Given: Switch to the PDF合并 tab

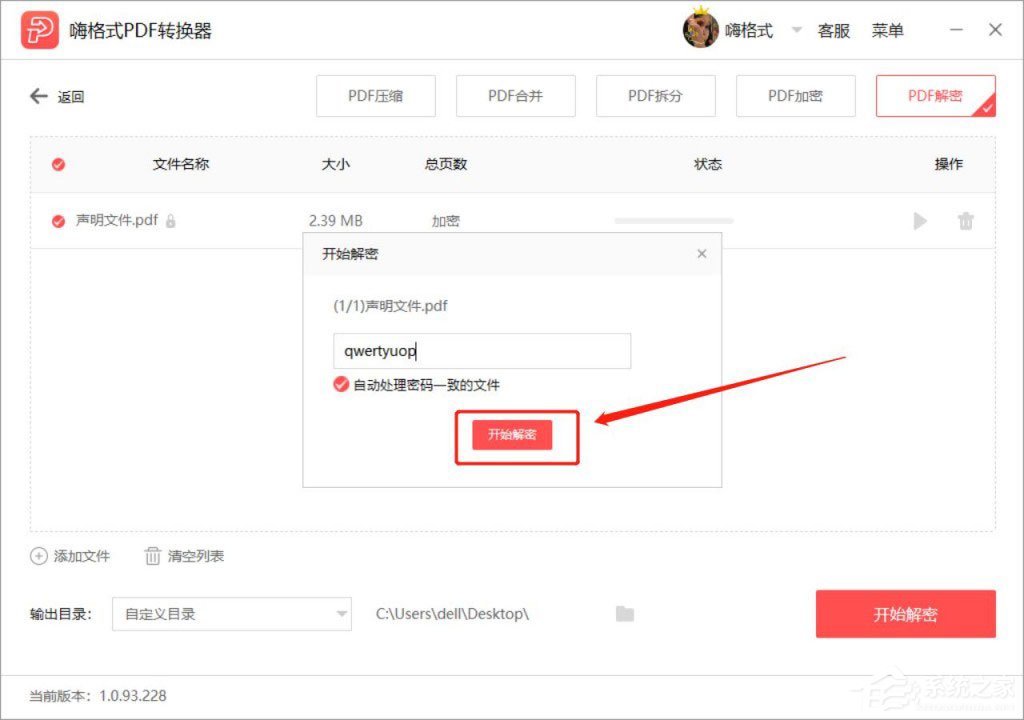Looking at the screenshot, I should 515,96.
